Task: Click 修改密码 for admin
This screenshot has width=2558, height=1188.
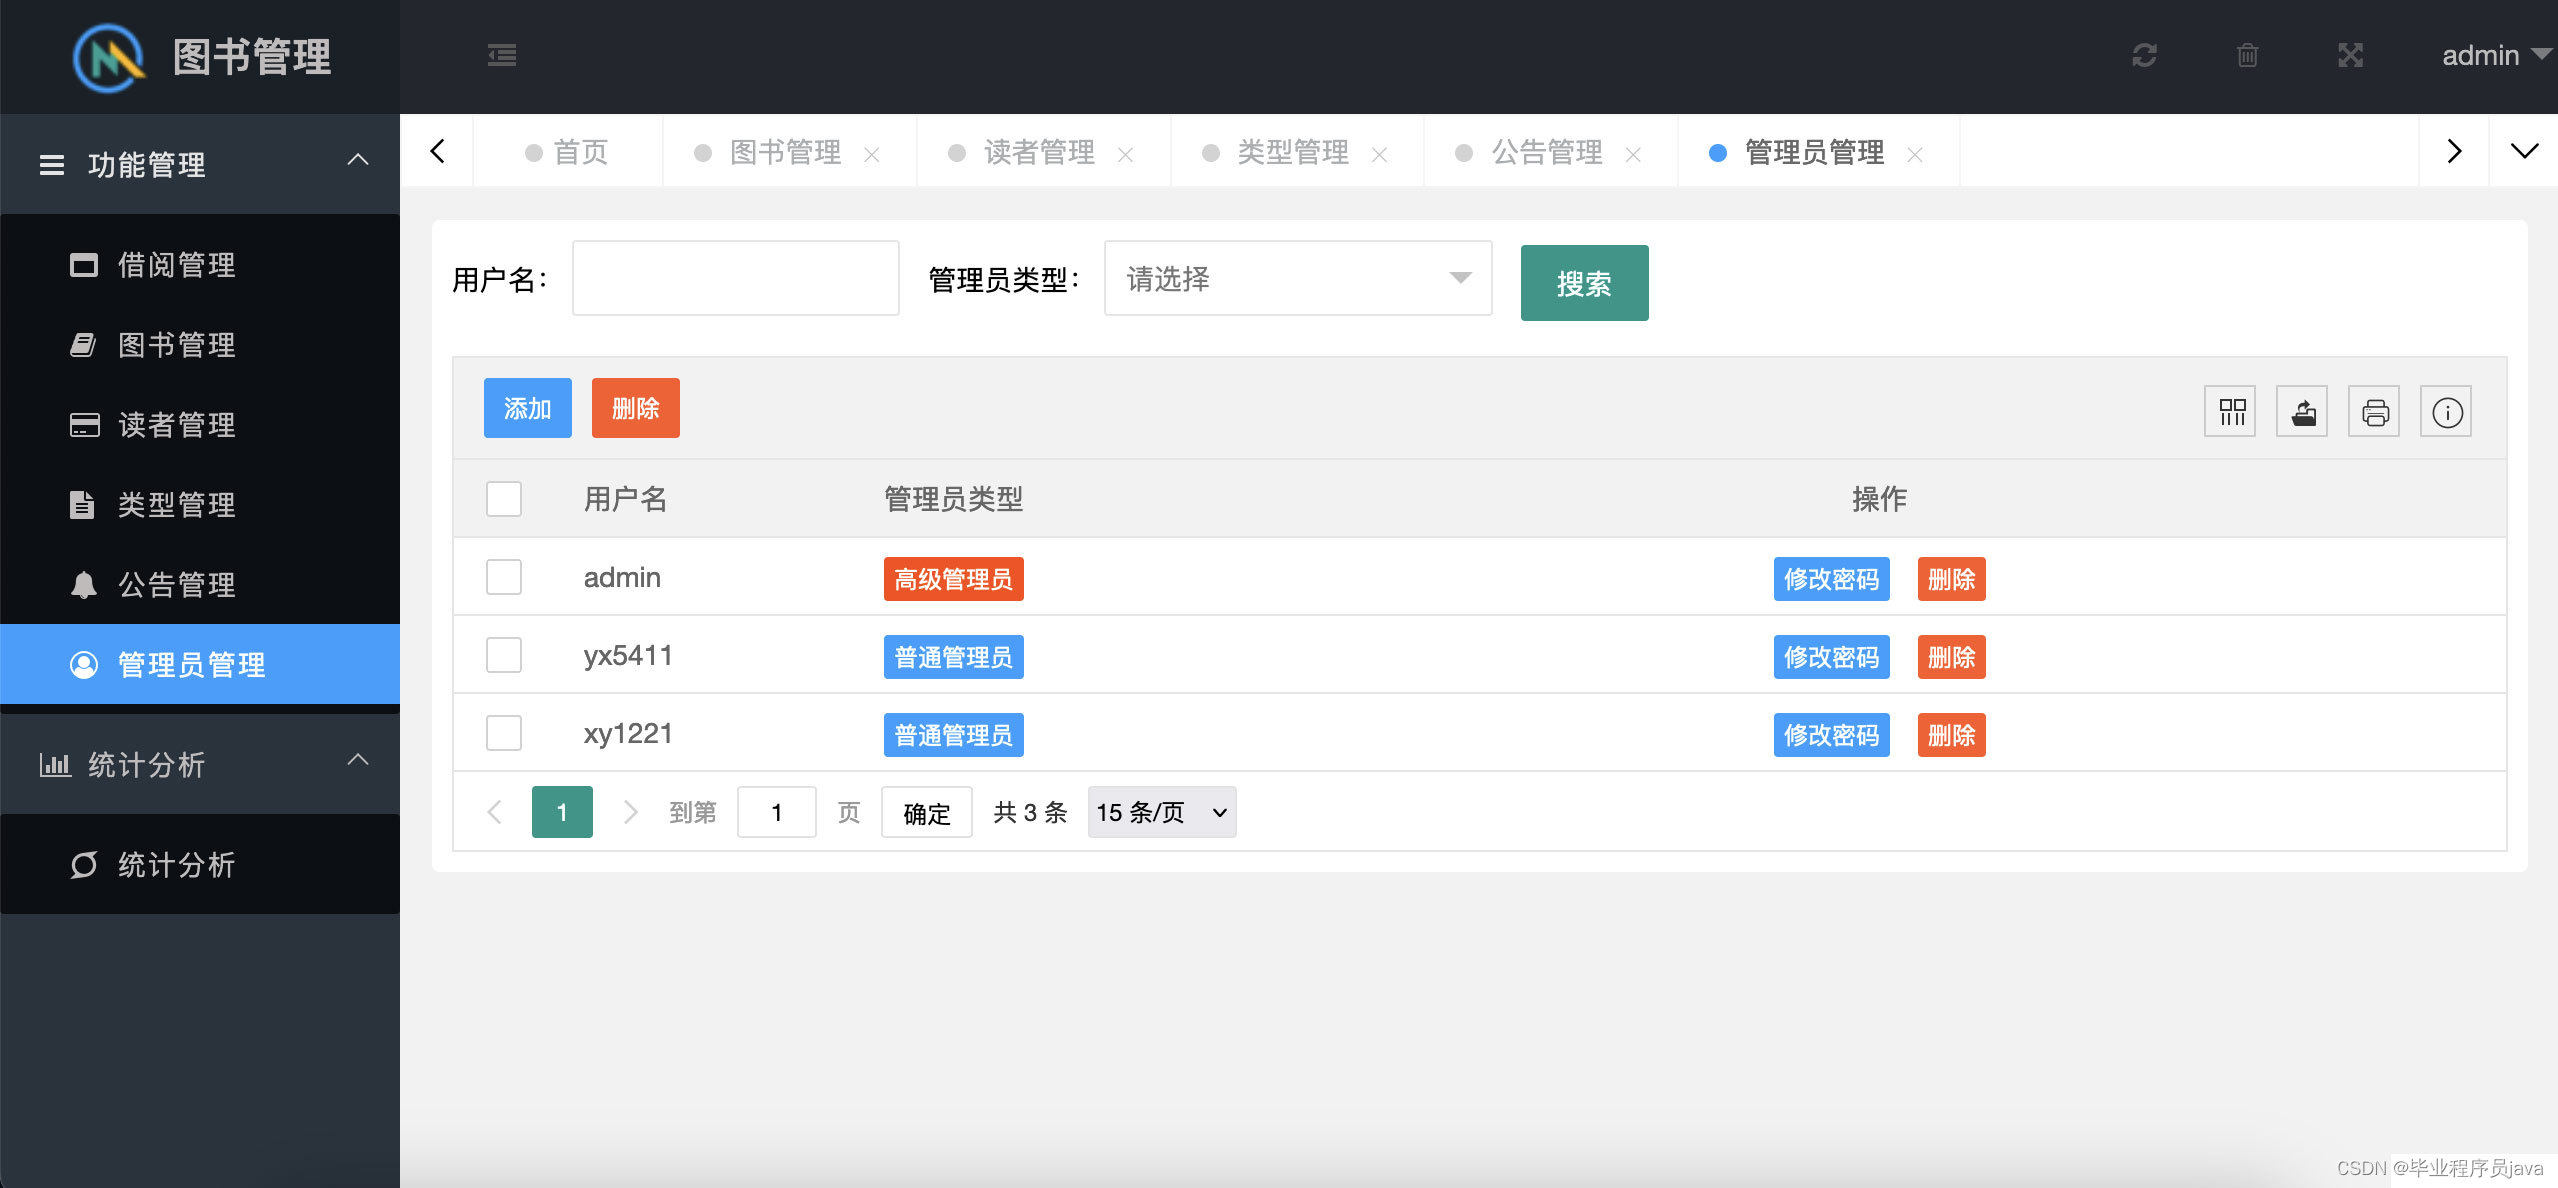Action: pos(1831,579)
